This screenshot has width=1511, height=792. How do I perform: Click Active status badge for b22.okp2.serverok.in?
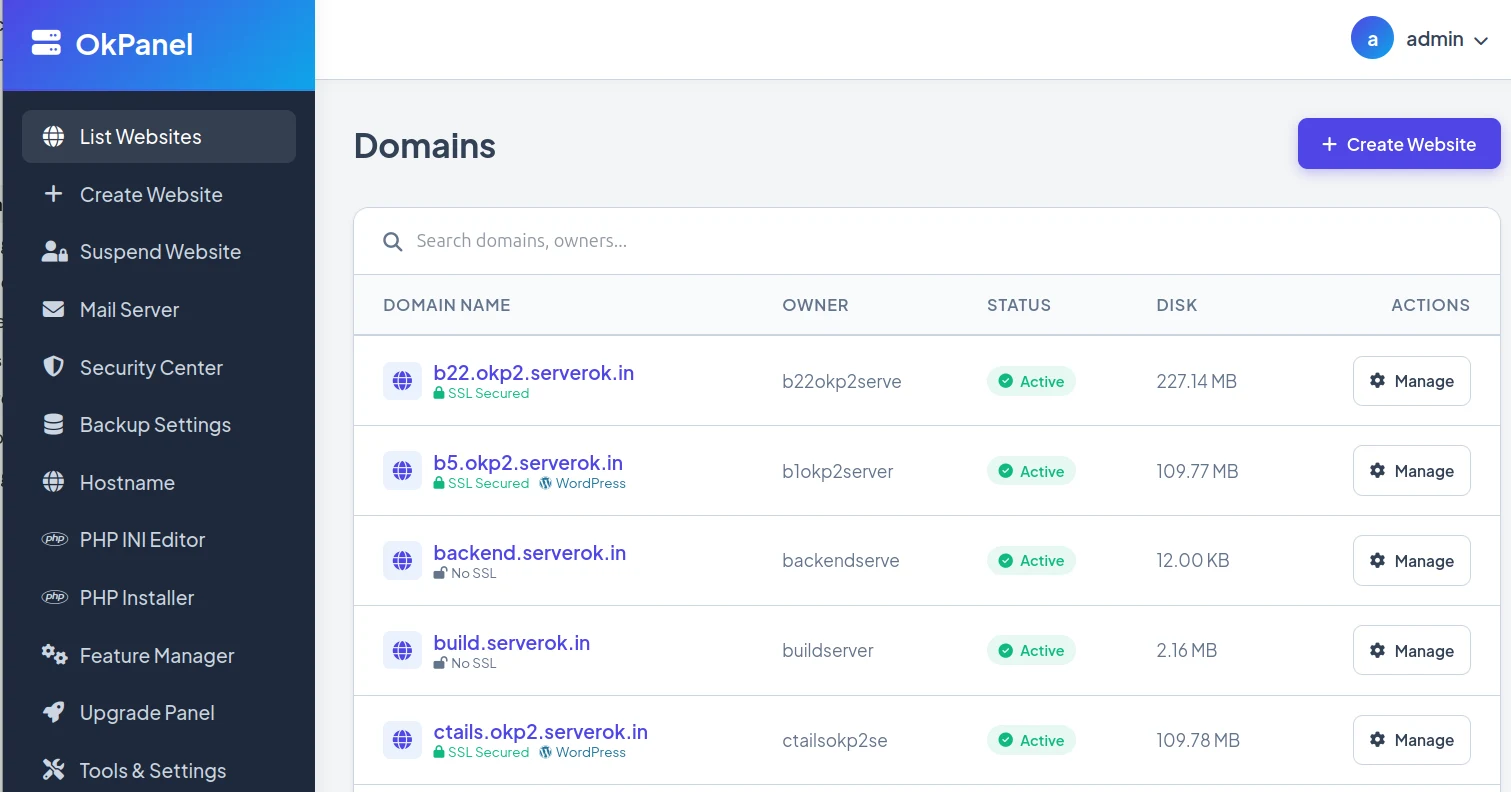tap(1031, 381)
